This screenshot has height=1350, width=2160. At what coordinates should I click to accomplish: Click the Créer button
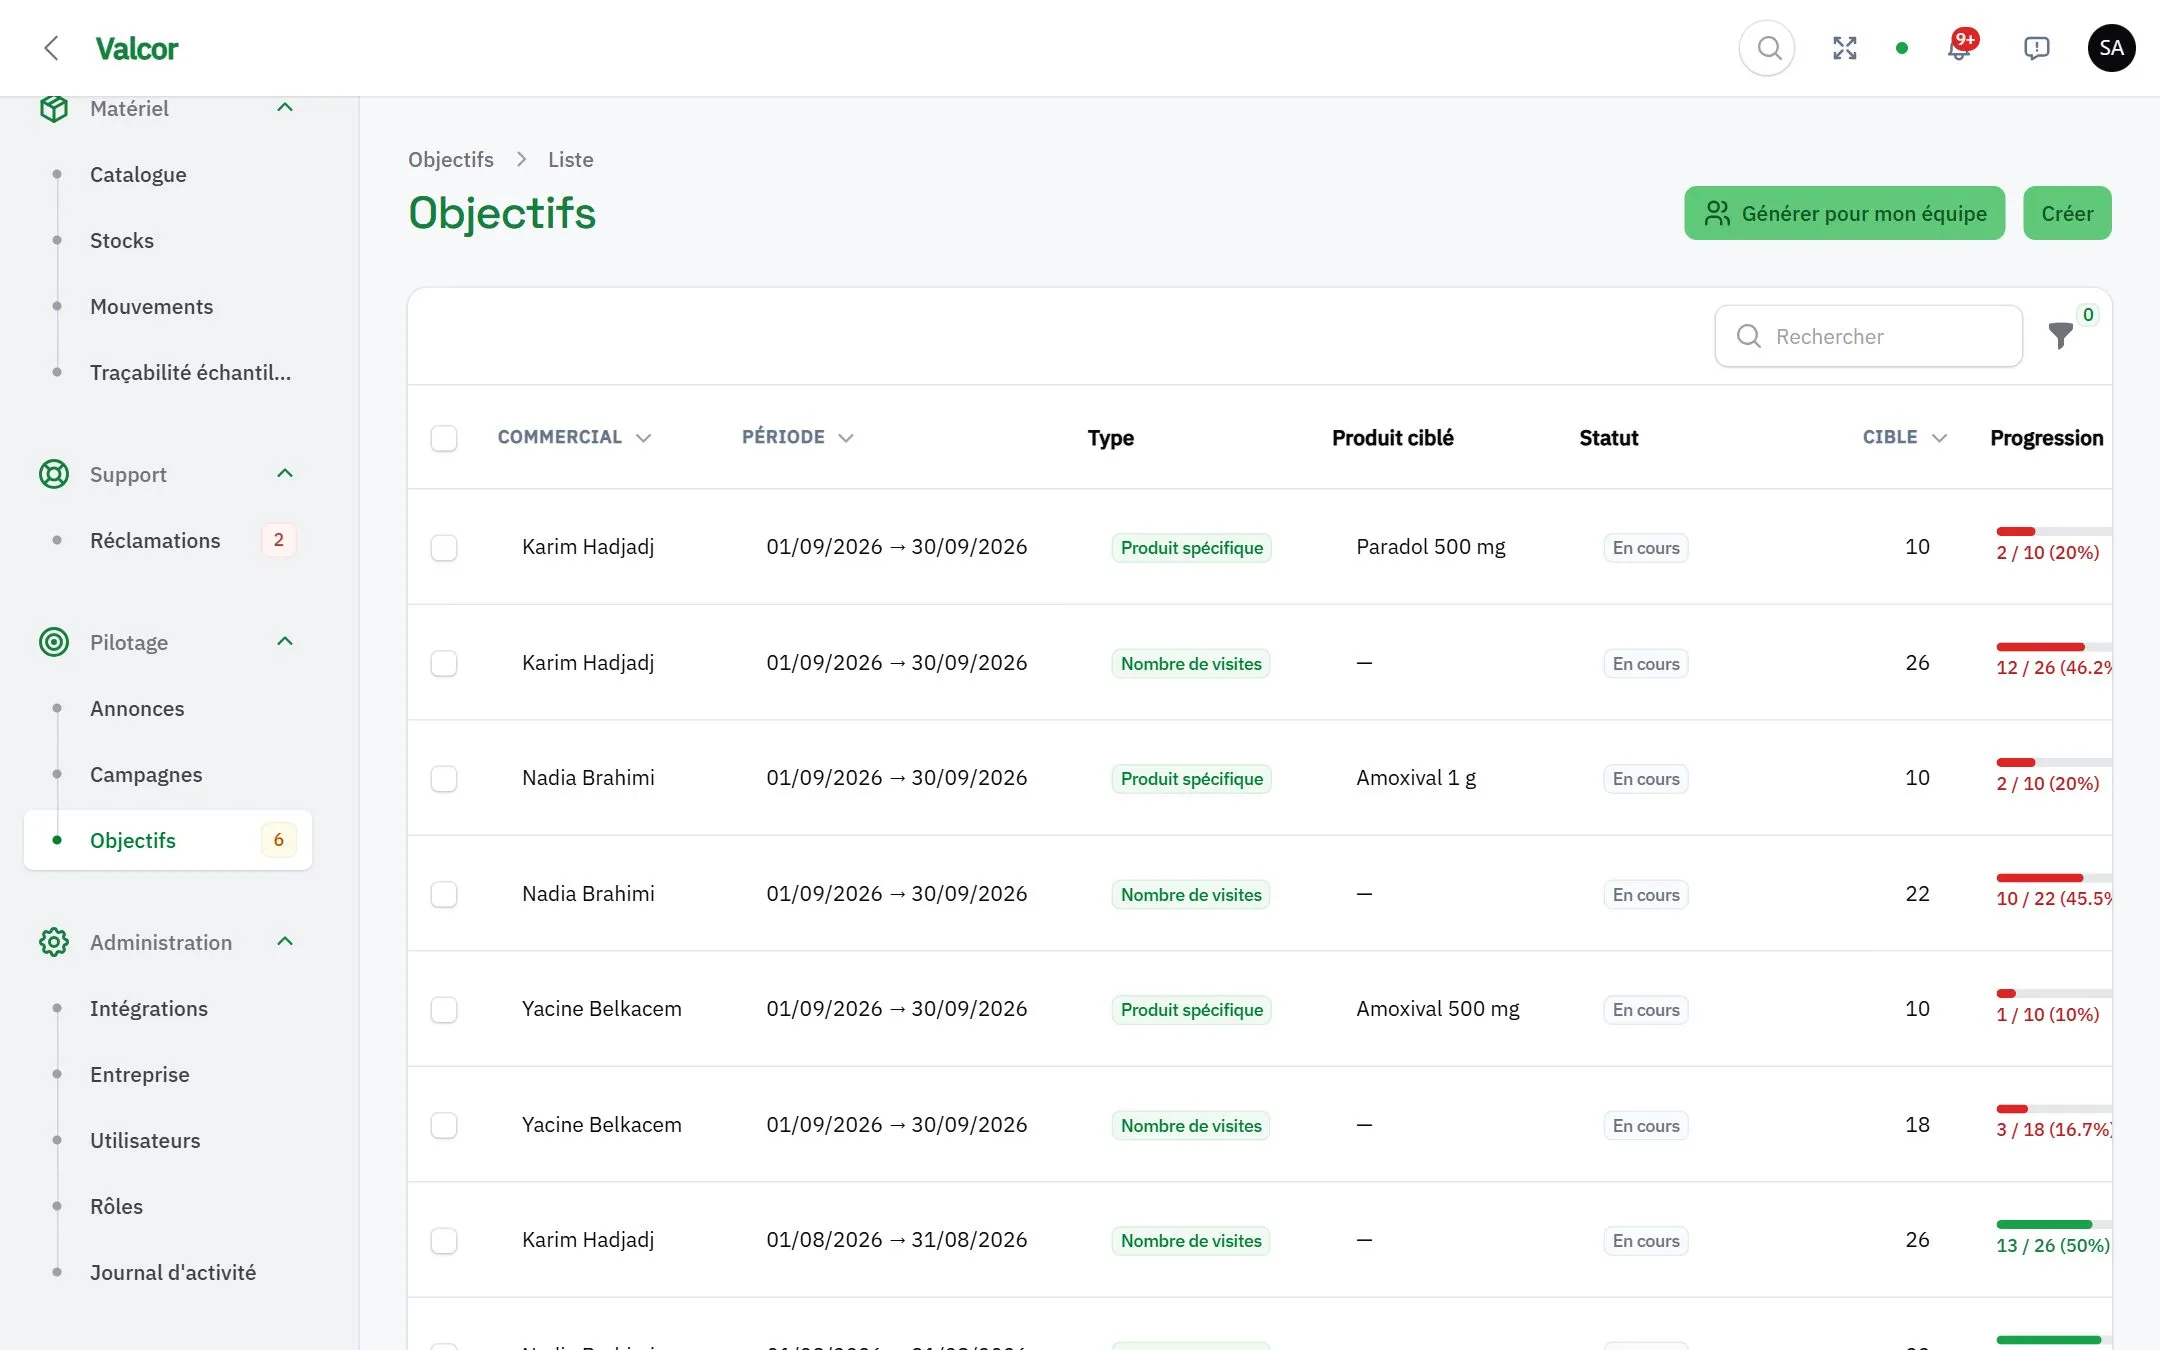pyautogui.click(x=2067, y=213)
